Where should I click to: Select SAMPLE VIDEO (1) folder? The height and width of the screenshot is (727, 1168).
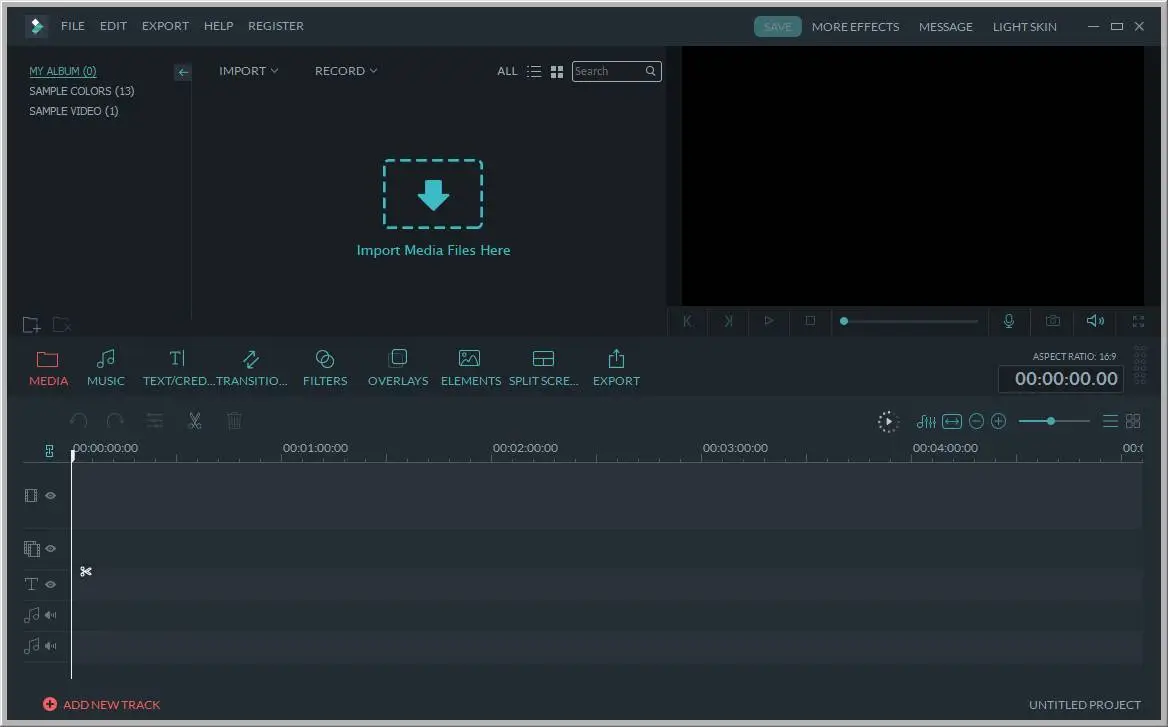point(74,111)
